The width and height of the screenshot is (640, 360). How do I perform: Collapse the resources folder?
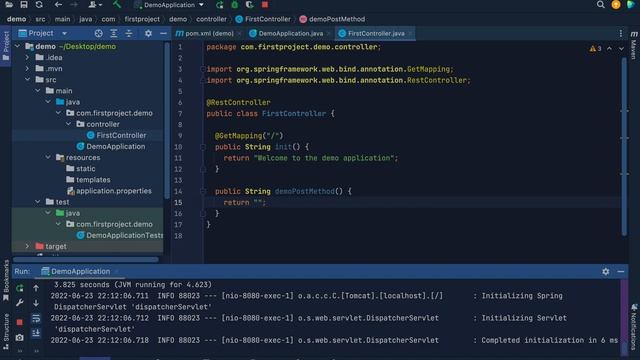point(48,158)
